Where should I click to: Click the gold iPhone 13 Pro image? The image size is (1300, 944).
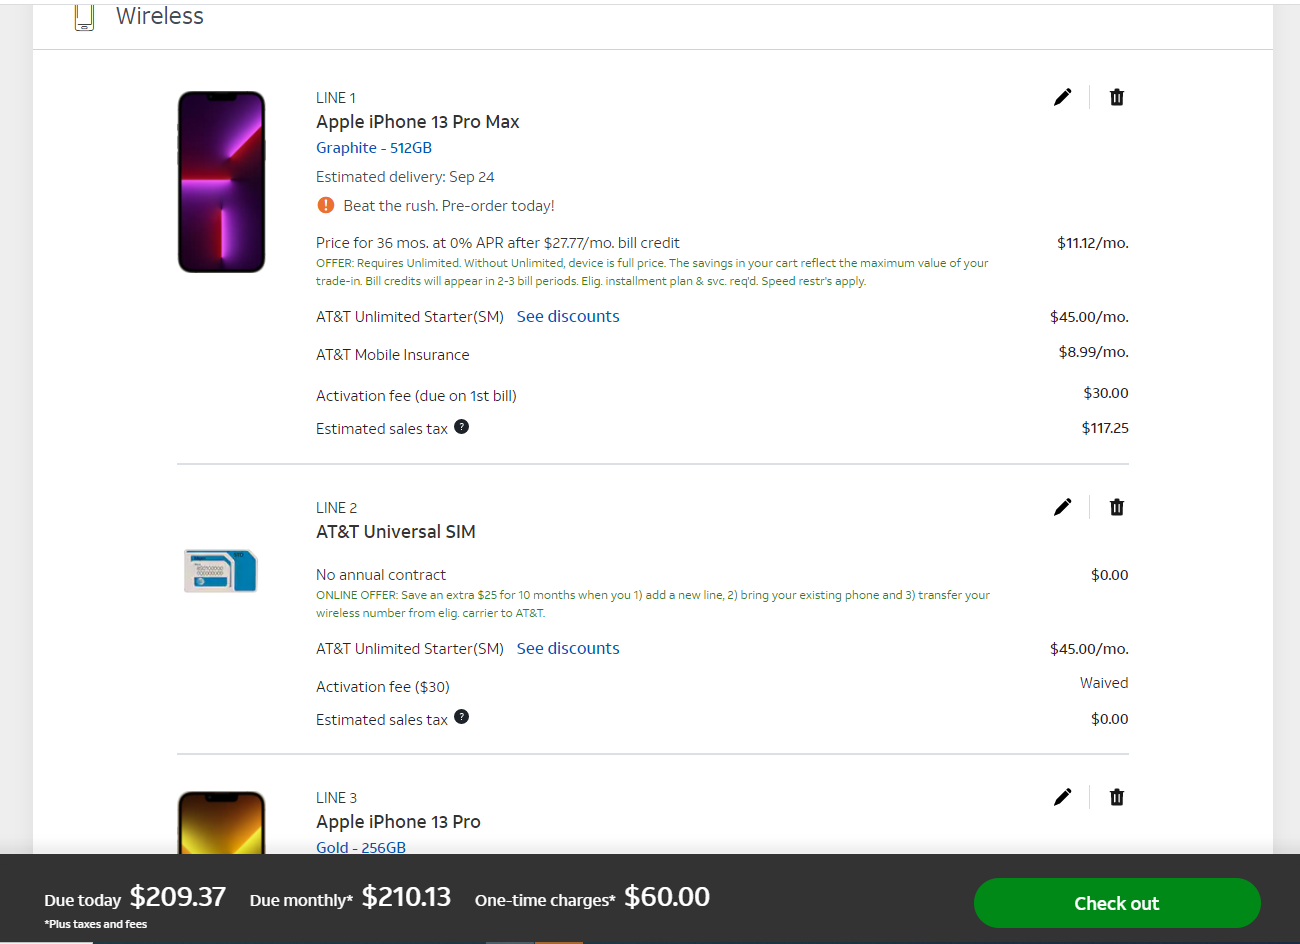click(x=221, y=823)
